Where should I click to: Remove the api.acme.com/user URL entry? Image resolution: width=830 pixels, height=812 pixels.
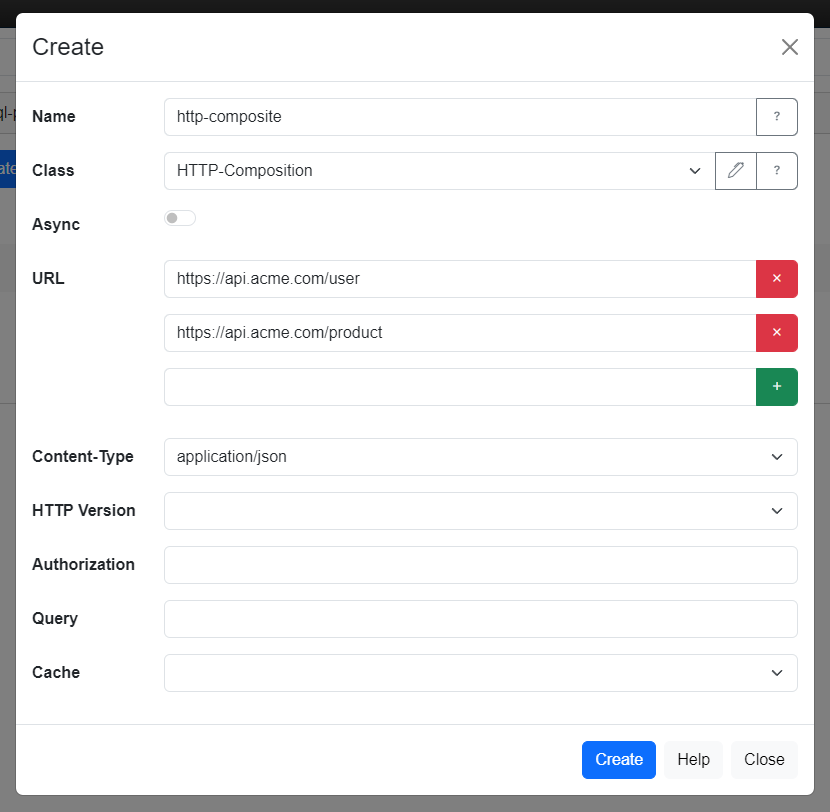click(776, 279)
